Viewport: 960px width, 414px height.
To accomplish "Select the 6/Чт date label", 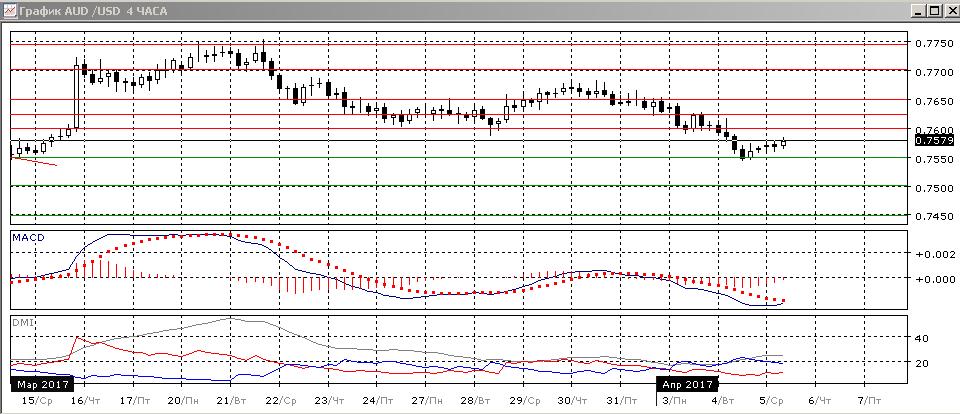I will (x=820, y=401).
